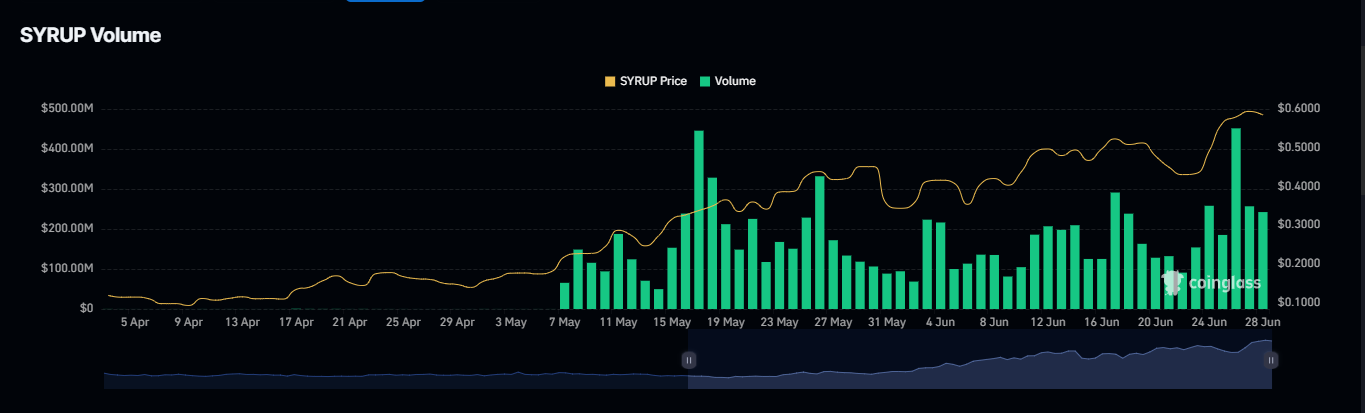Select the first volume bar at 7 May
The height and width of the screenshot is (413, 1365).
[564, 296]
